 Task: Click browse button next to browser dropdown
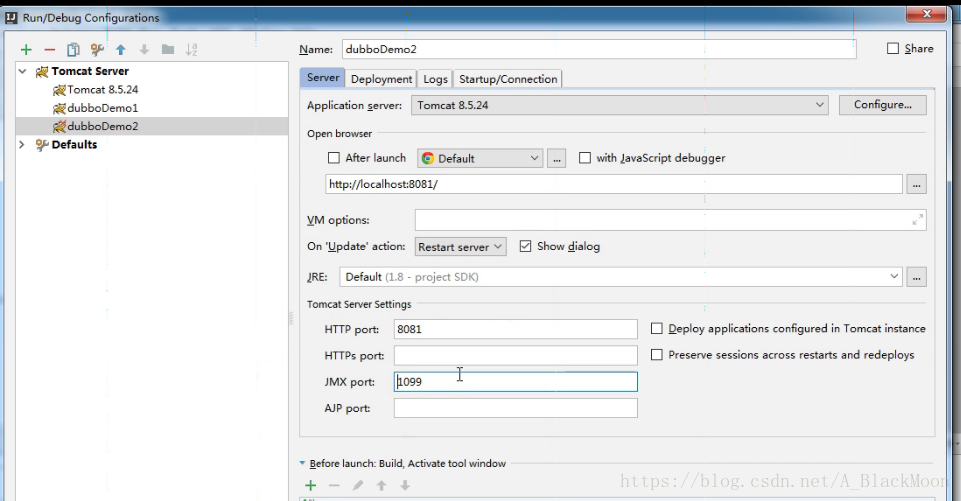[556, 158]
